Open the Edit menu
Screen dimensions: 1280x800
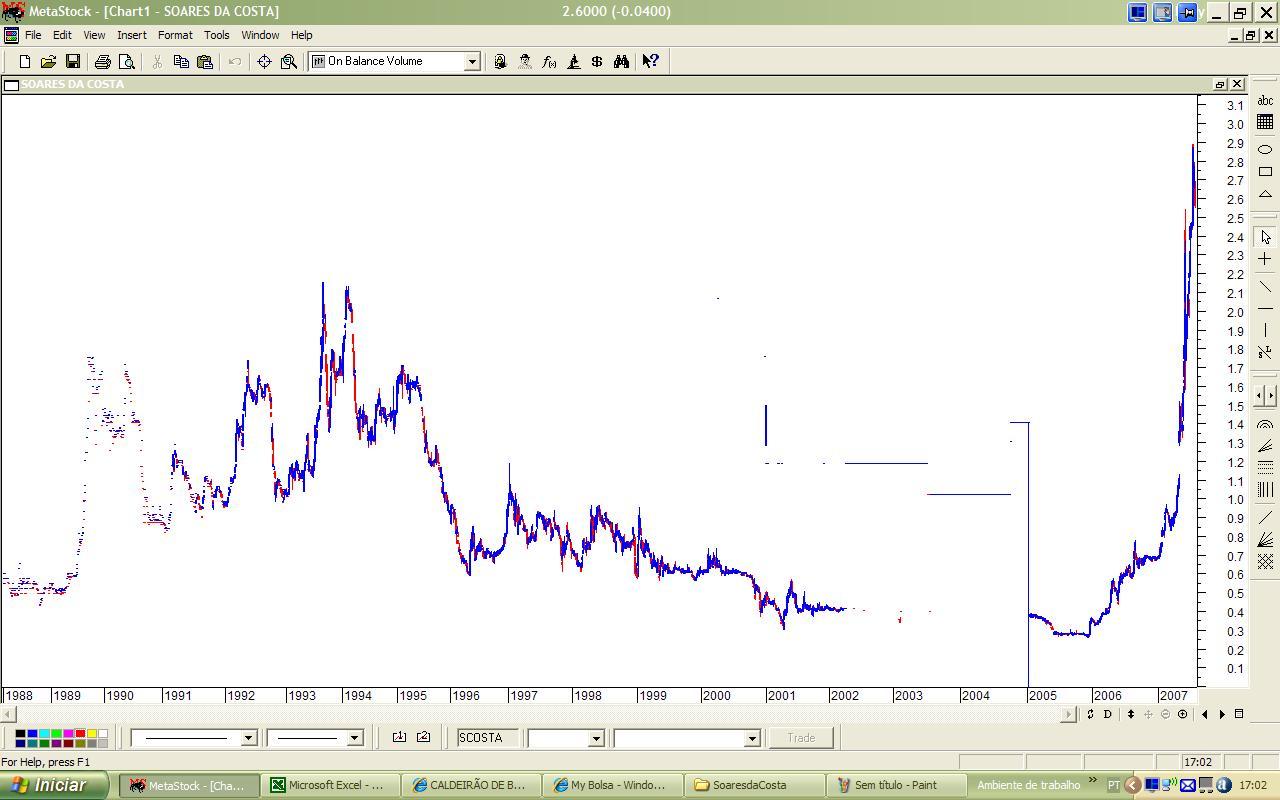[x=62, y=35]
